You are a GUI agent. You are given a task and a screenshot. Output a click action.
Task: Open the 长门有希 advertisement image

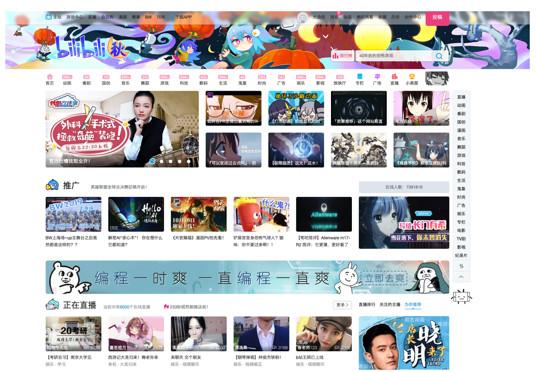[404, 223]
